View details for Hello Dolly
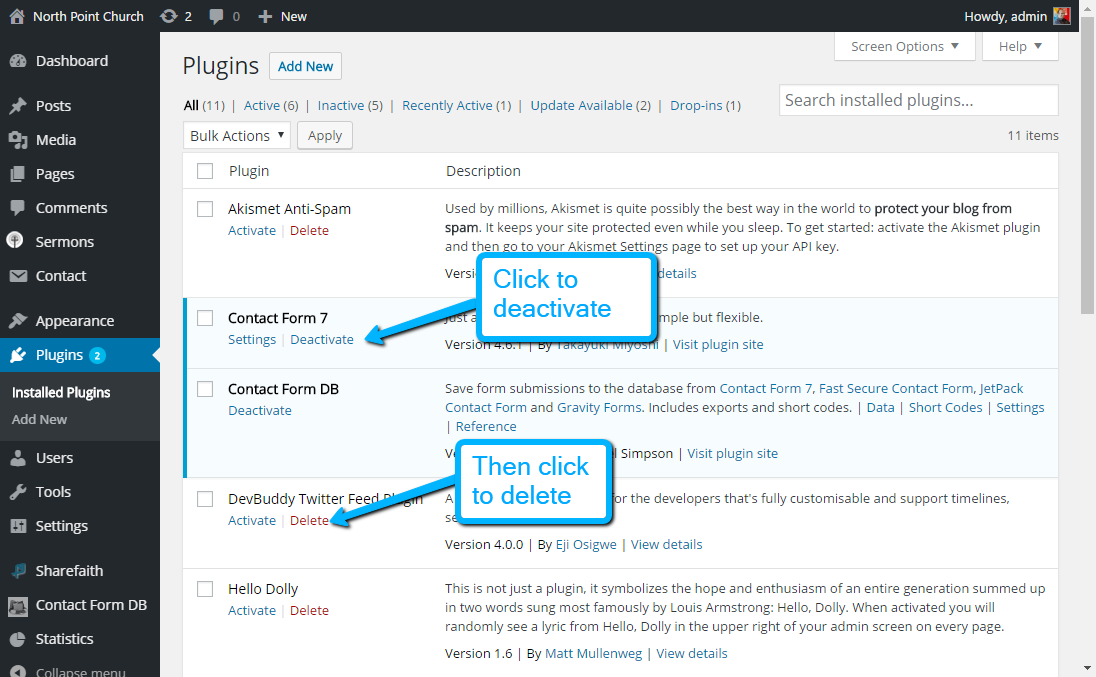1096x677 pixels. 692,654
